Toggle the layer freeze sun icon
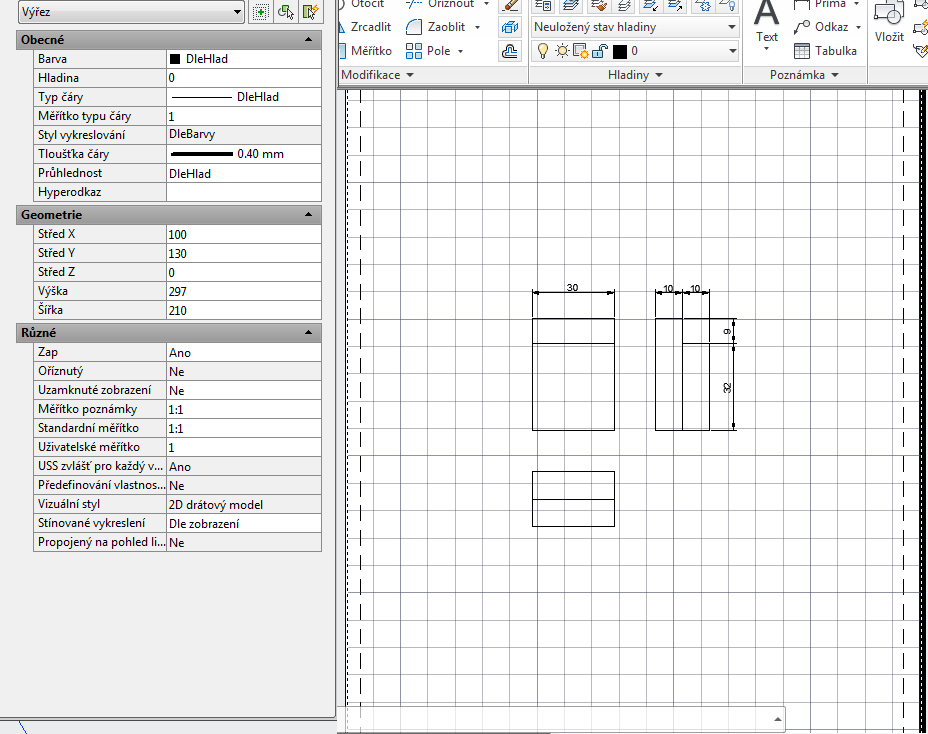Screen dimensions: 928x734 click(x=561, y=51)
